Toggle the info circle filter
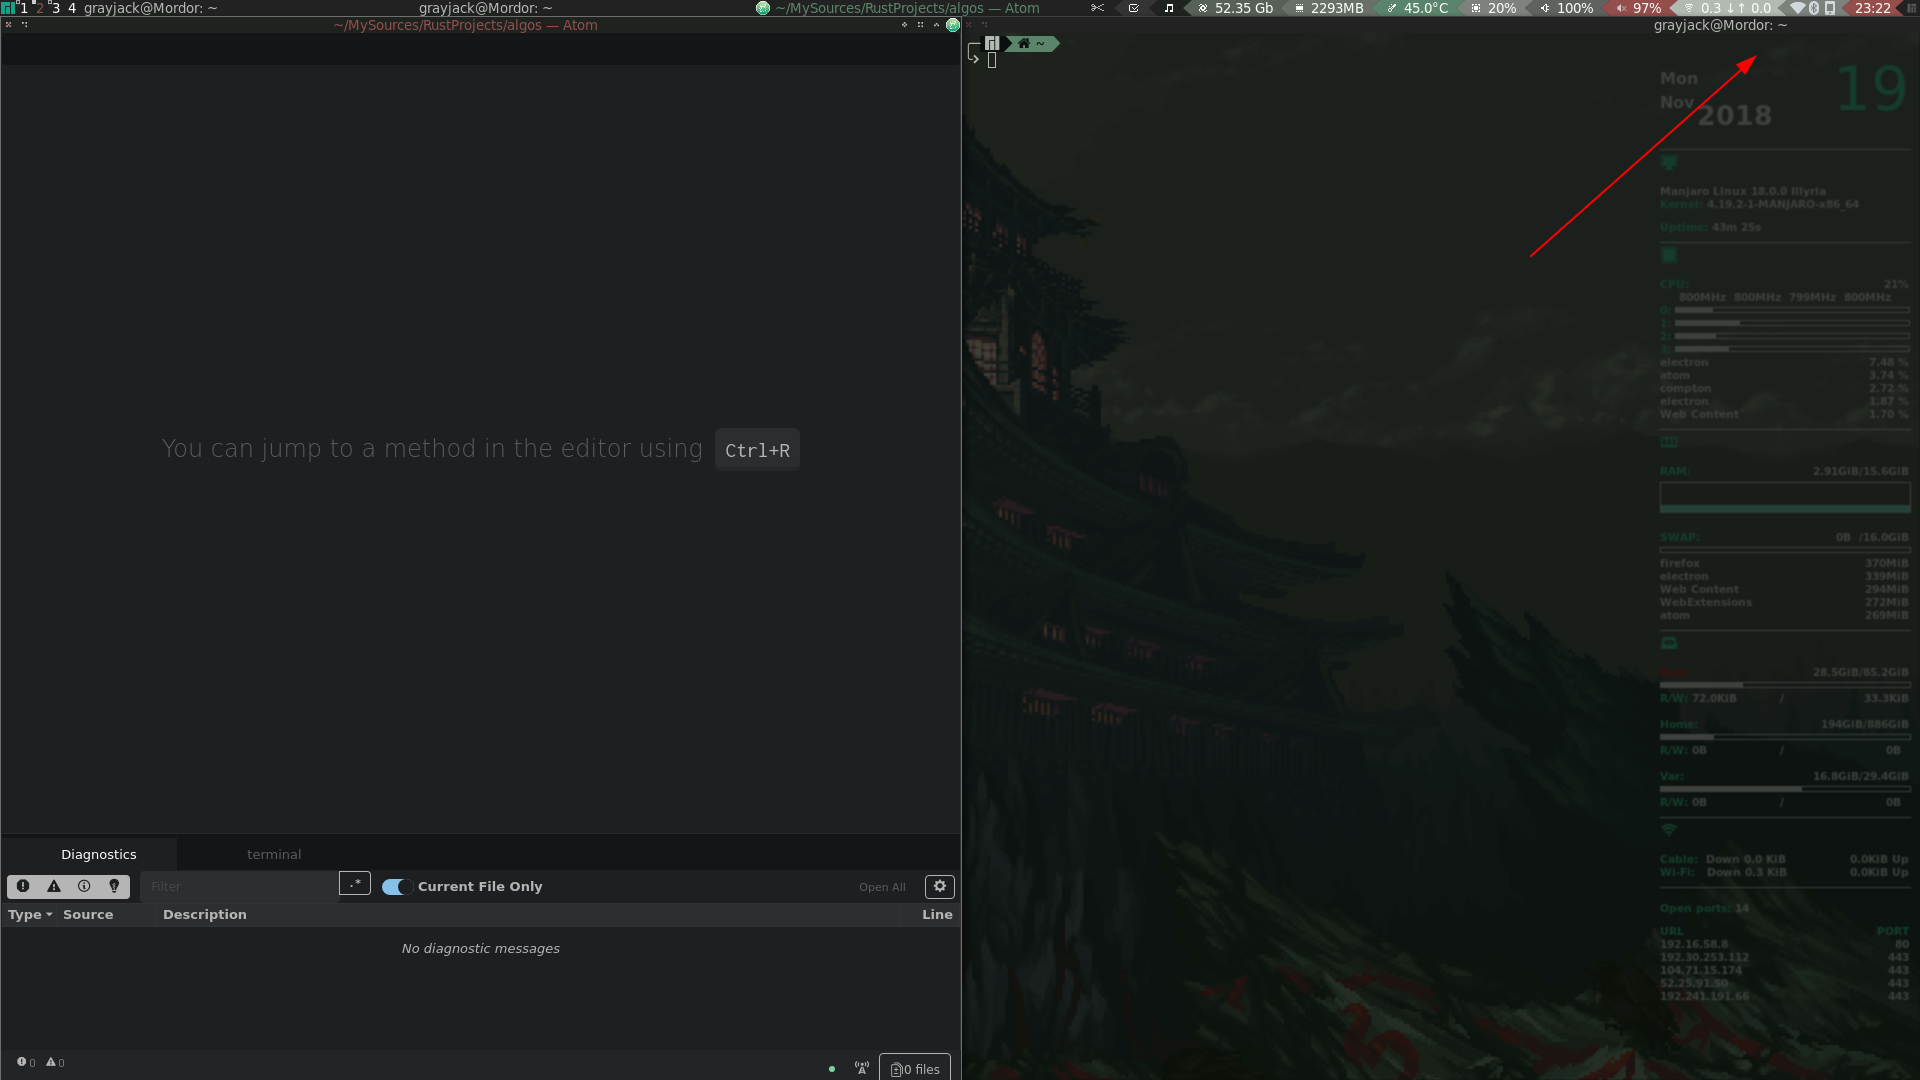 [x=84, y=886]
